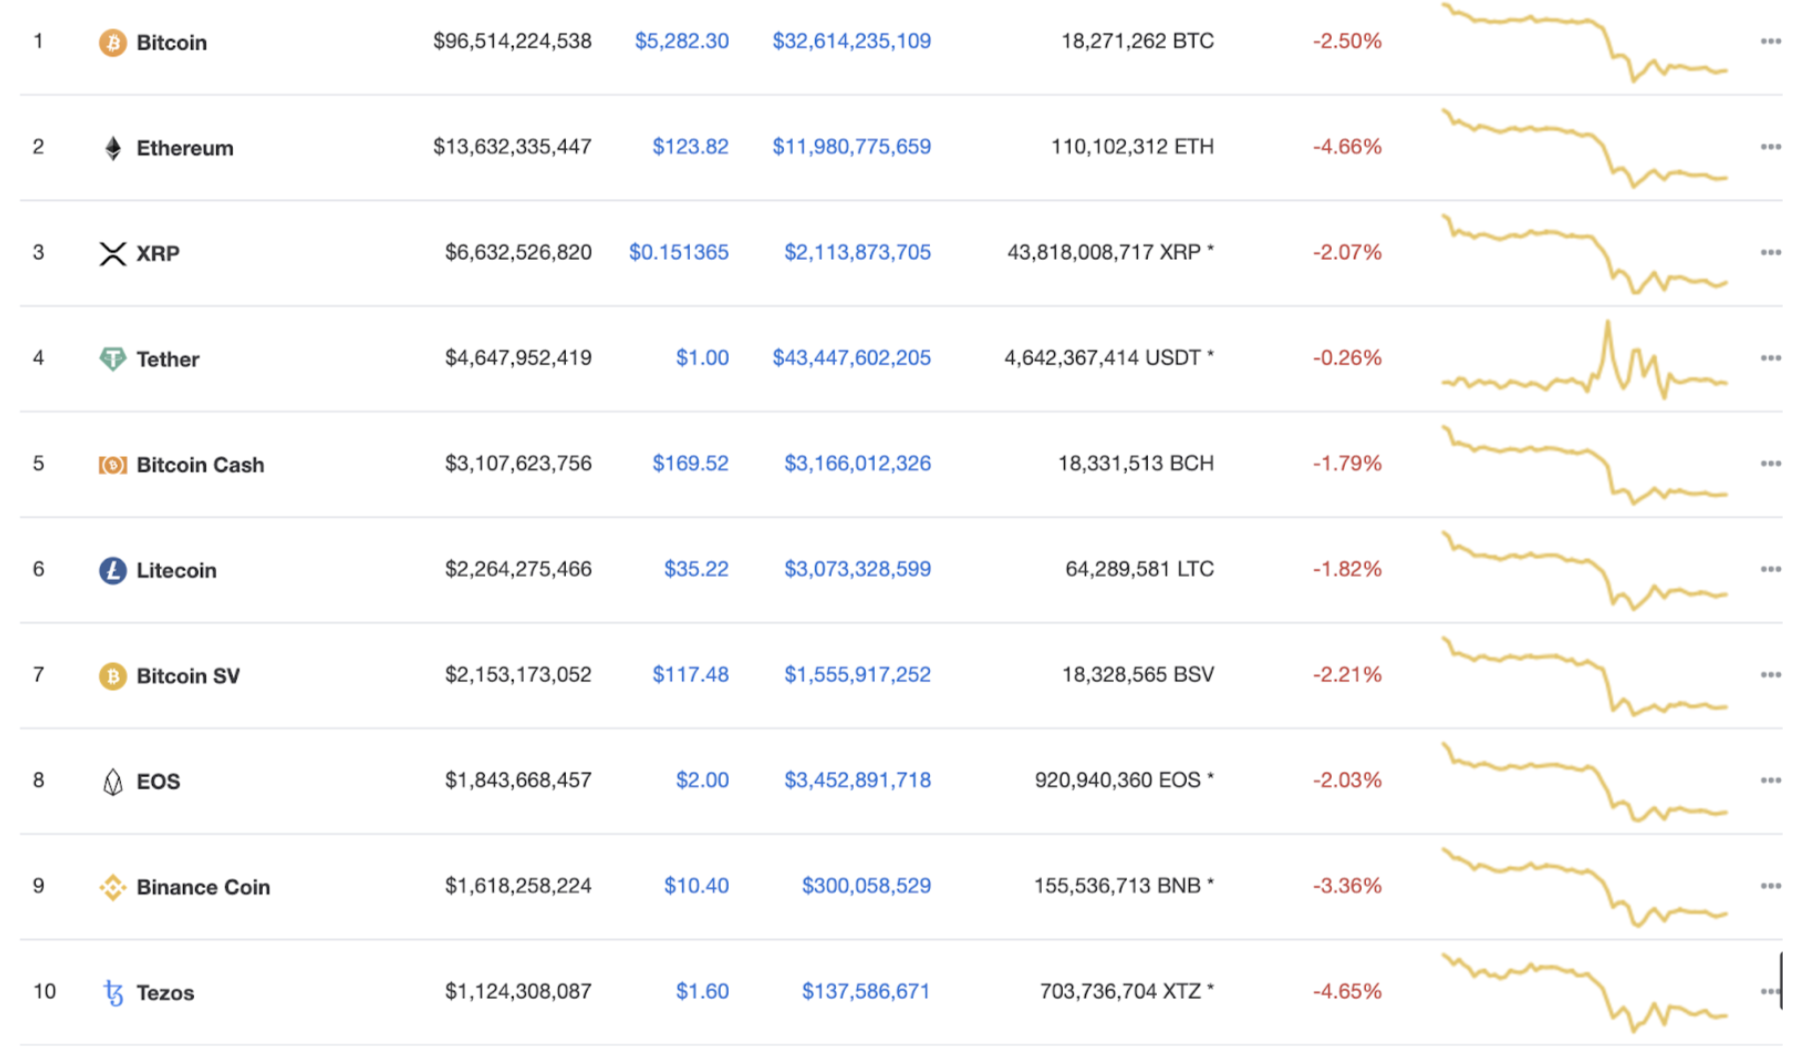This screenshot has height=1056, width=1806.
Task: Open the Bitcoin price link $5,282.30
Action: (x=682, y=41)
